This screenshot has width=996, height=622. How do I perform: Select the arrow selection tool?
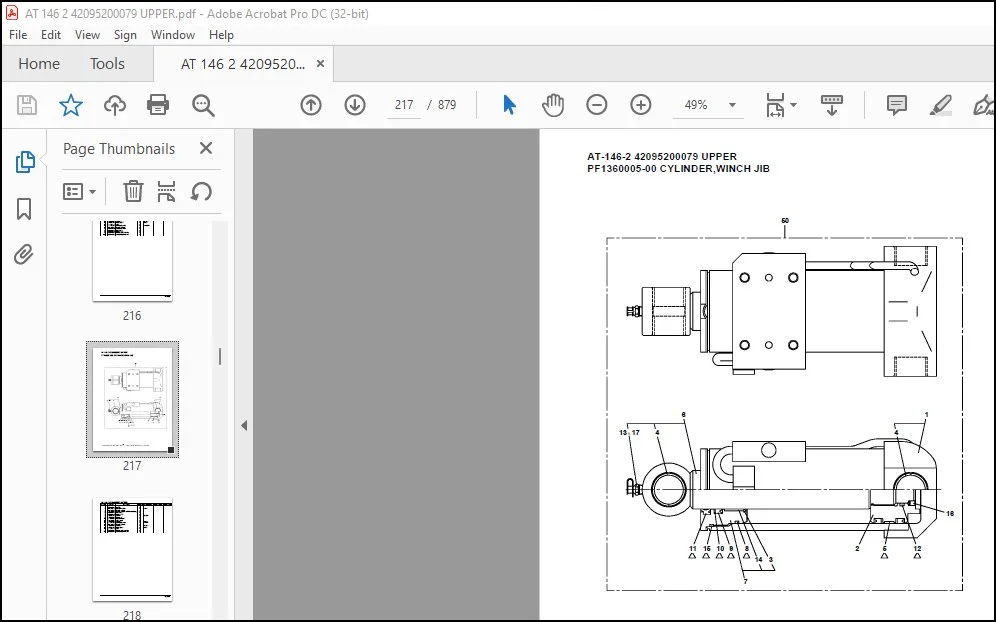509,105
